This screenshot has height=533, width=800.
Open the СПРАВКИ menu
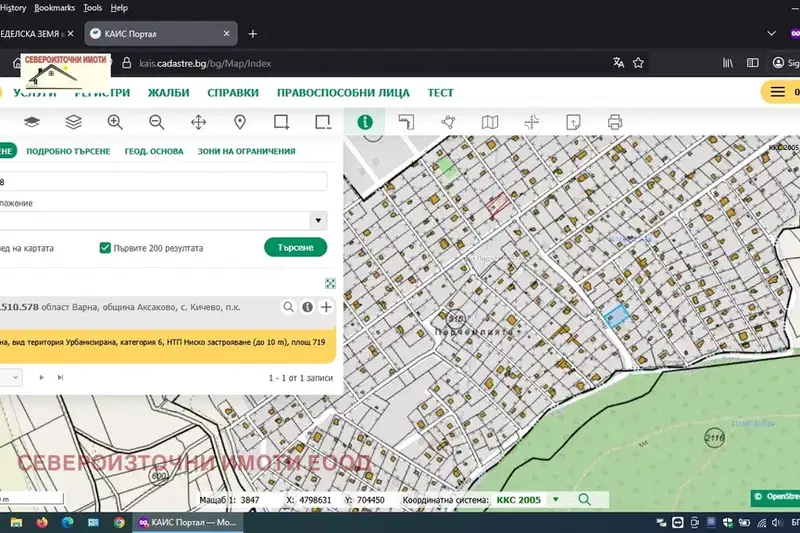(233, 93)
